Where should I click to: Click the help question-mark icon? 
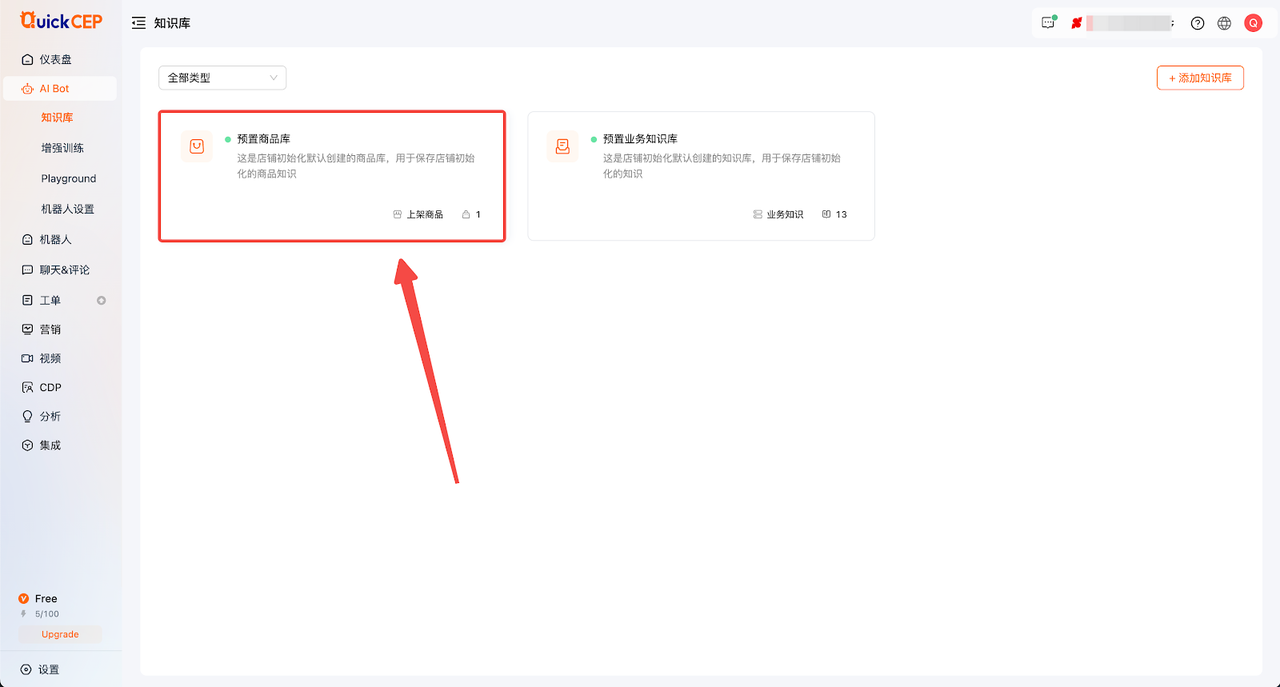tap(1197, 22)
